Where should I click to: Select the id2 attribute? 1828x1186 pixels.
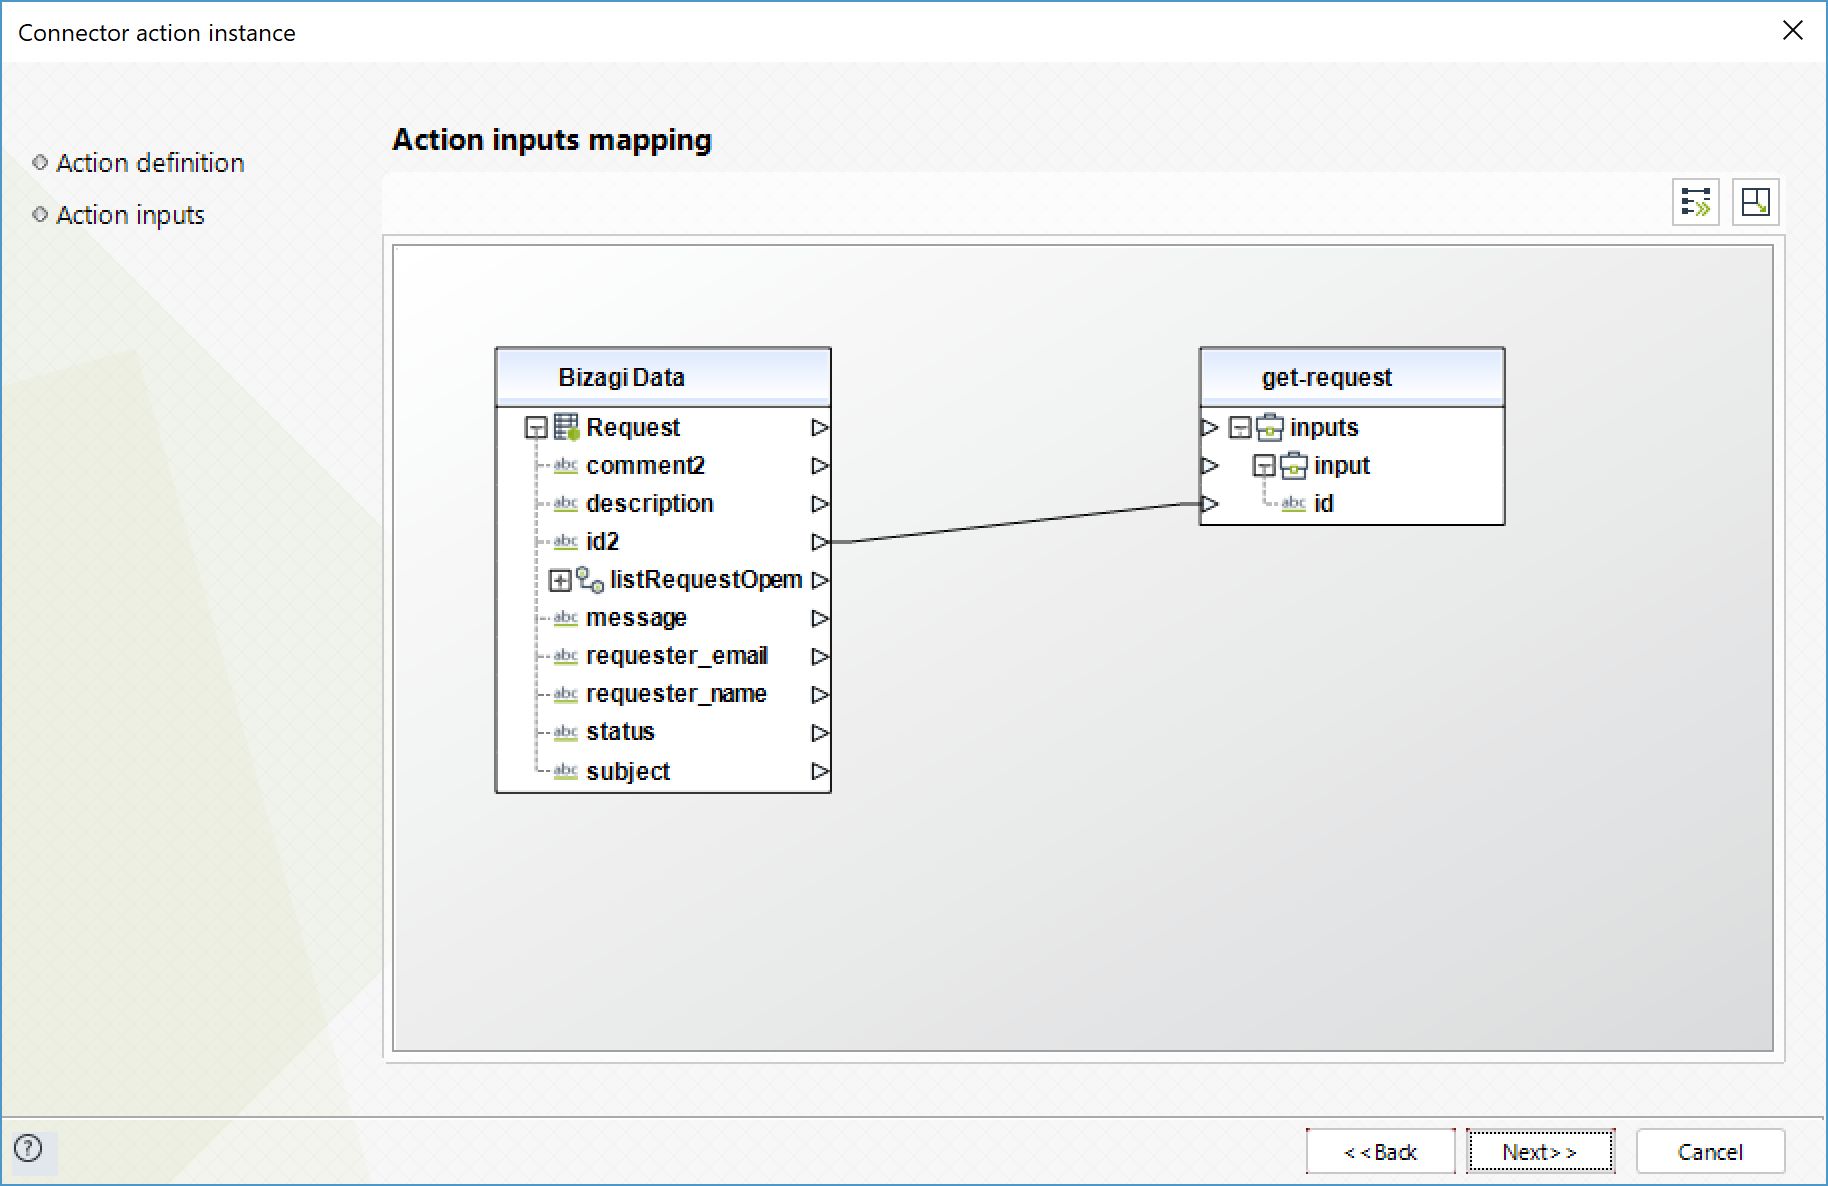(603, 542)
